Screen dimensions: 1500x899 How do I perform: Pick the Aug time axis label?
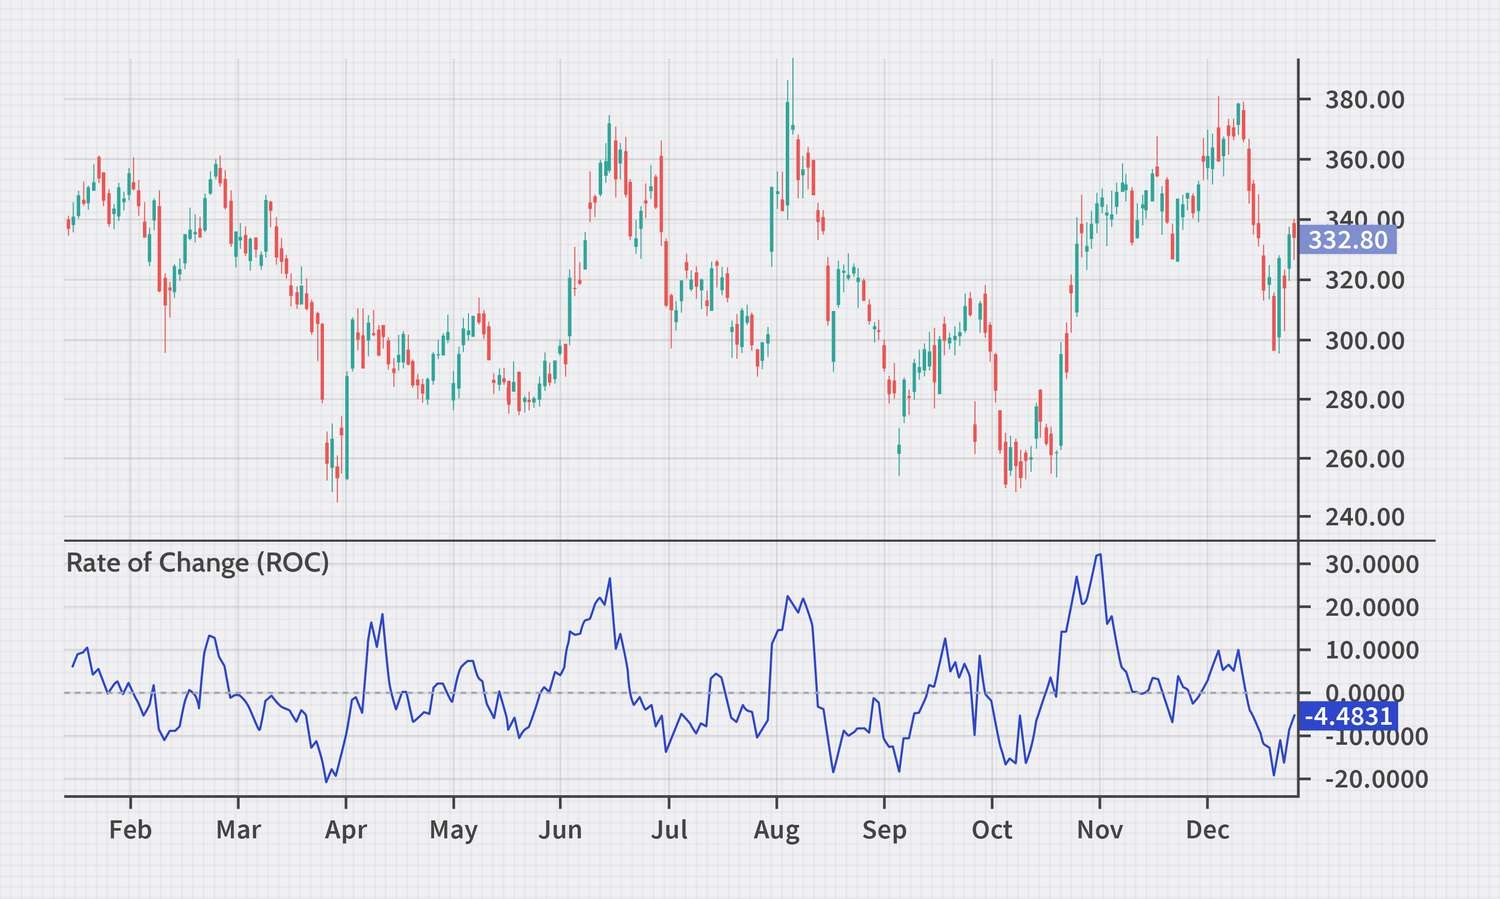776,830
